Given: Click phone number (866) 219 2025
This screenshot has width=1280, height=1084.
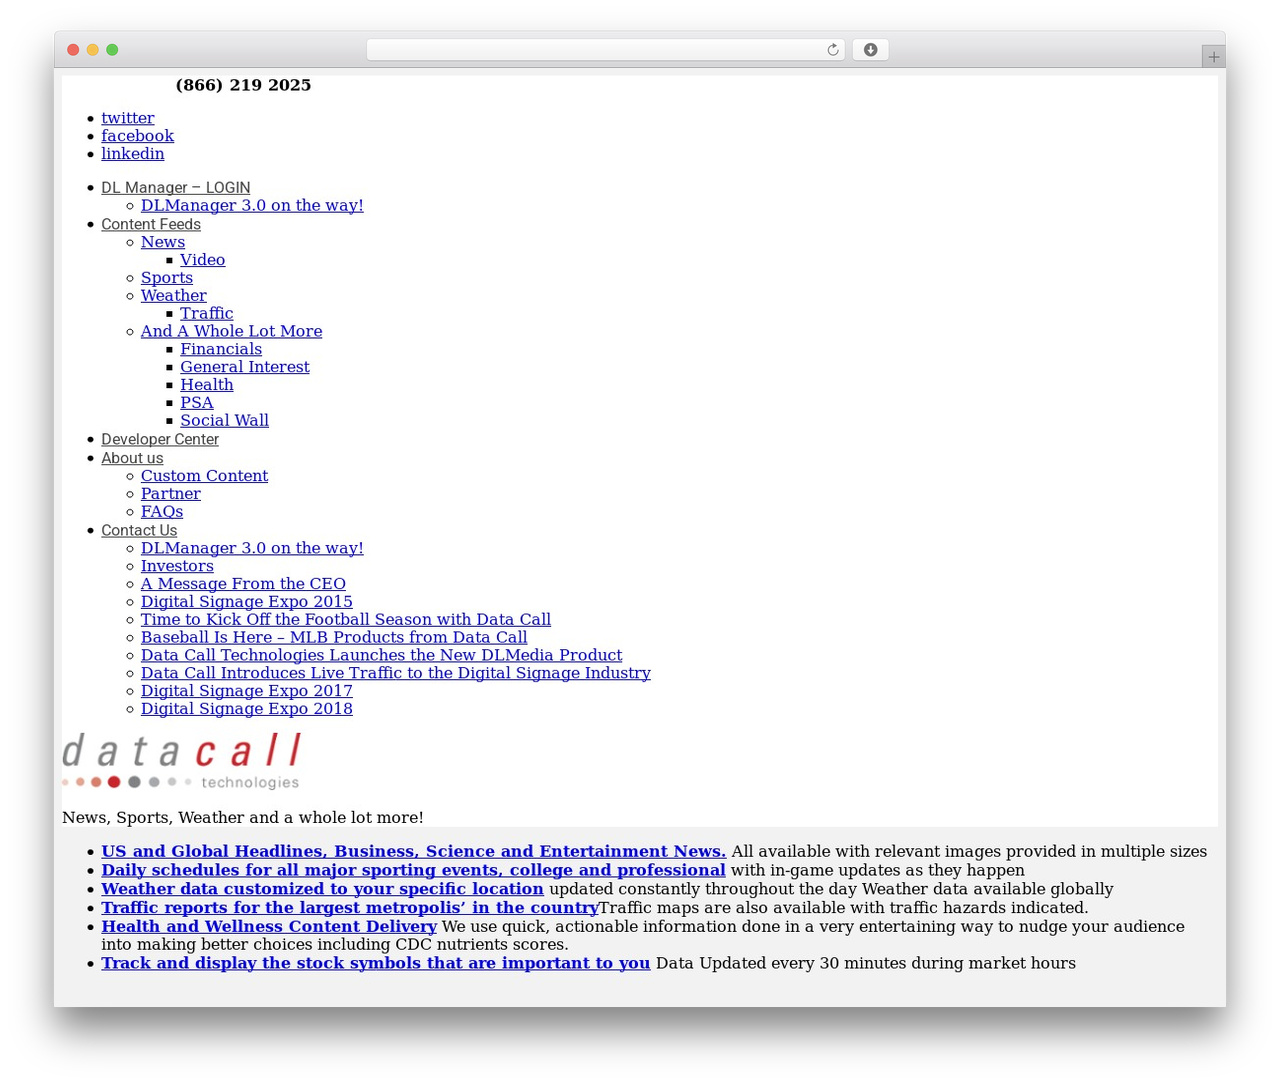Looking at the screenshot, I should click(243, 86).
